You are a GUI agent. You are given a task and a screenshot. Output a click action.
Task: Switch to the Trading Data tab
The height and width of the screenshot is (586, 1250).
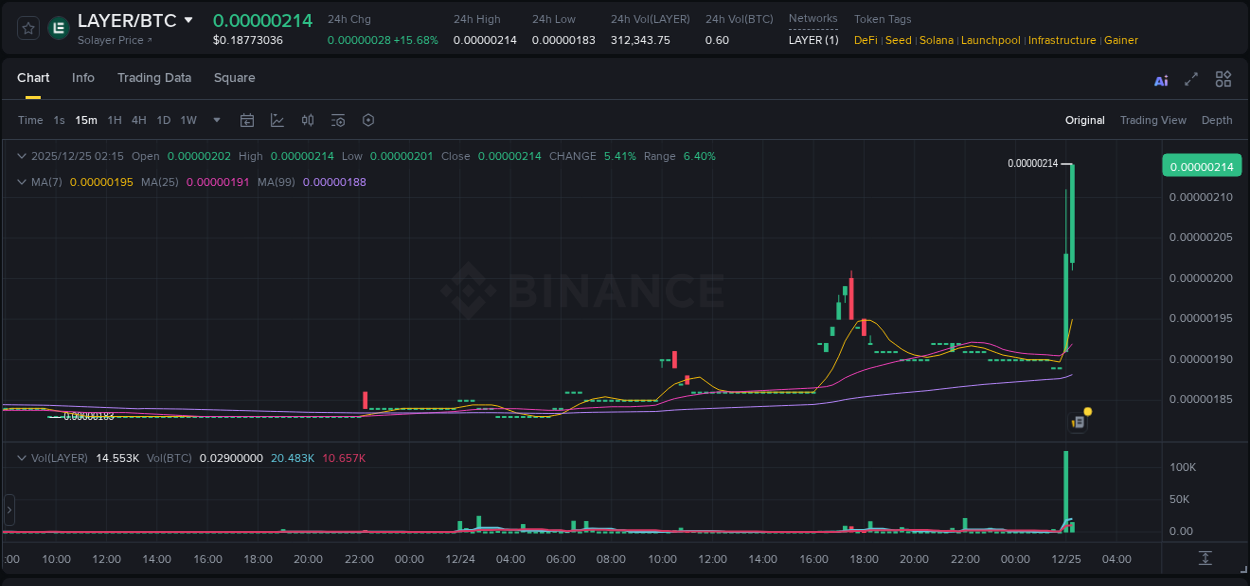click(154, 78)
